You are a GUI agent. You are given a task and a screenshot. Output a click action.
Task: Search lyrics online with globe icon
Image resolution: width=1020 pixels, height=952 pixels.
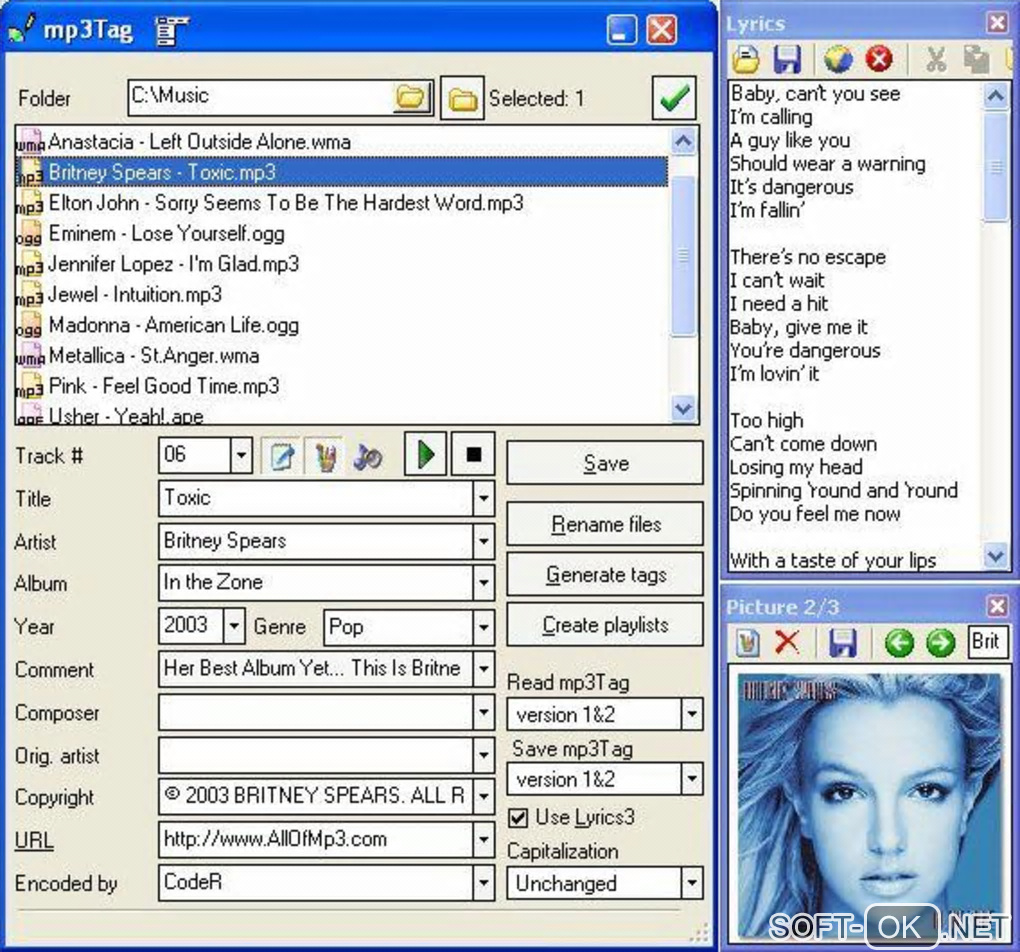pos(838,60)
